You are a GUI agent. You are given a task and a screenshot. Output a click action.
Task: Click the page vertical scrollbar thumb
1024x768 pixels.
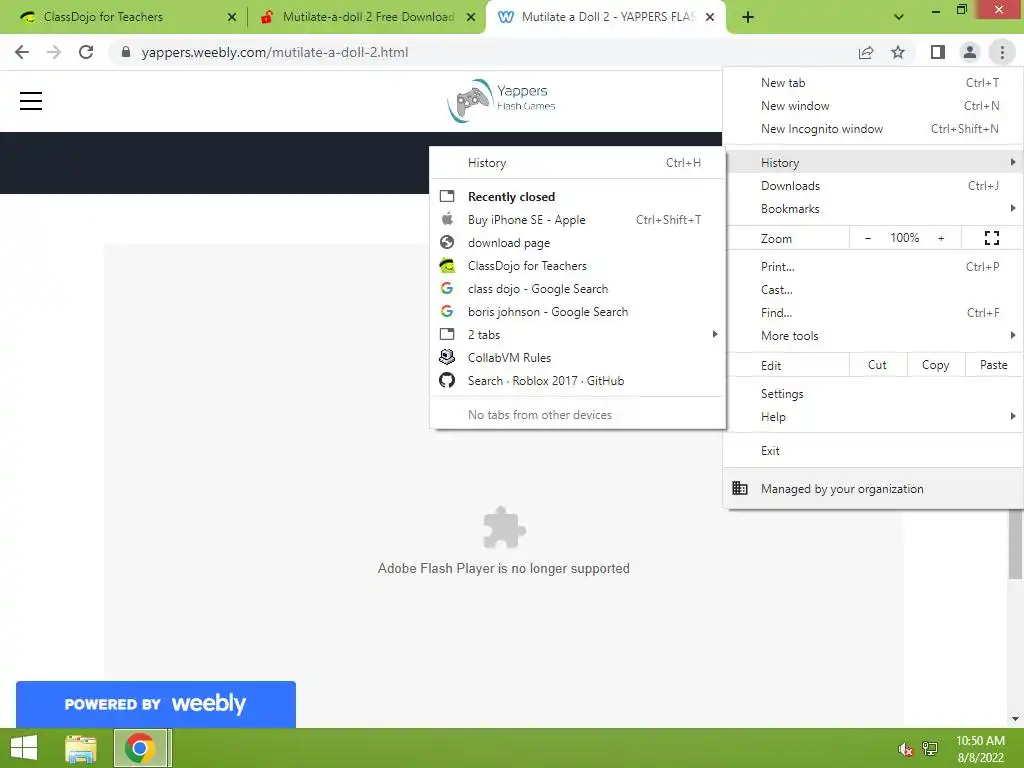1016,543
